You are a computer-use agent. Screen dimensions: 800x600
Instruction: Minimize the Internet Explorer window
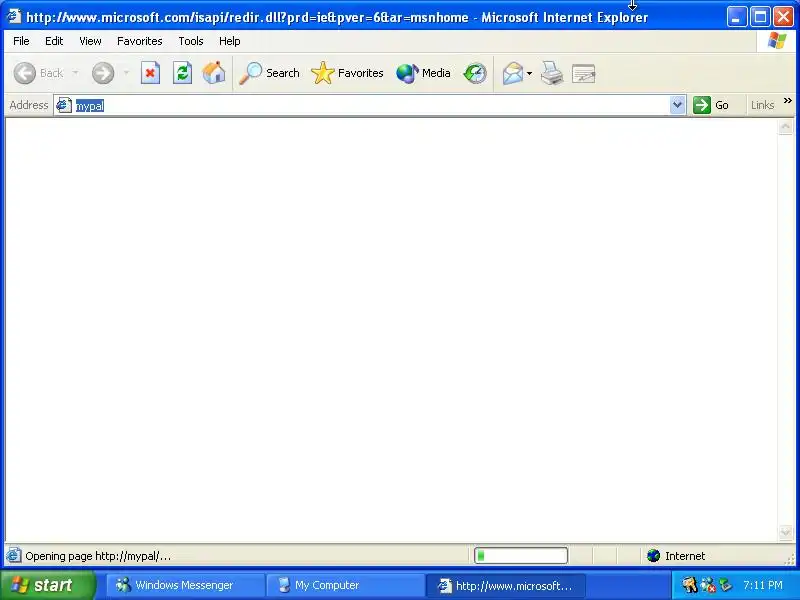pyautogui.click(x=736, y=17)
